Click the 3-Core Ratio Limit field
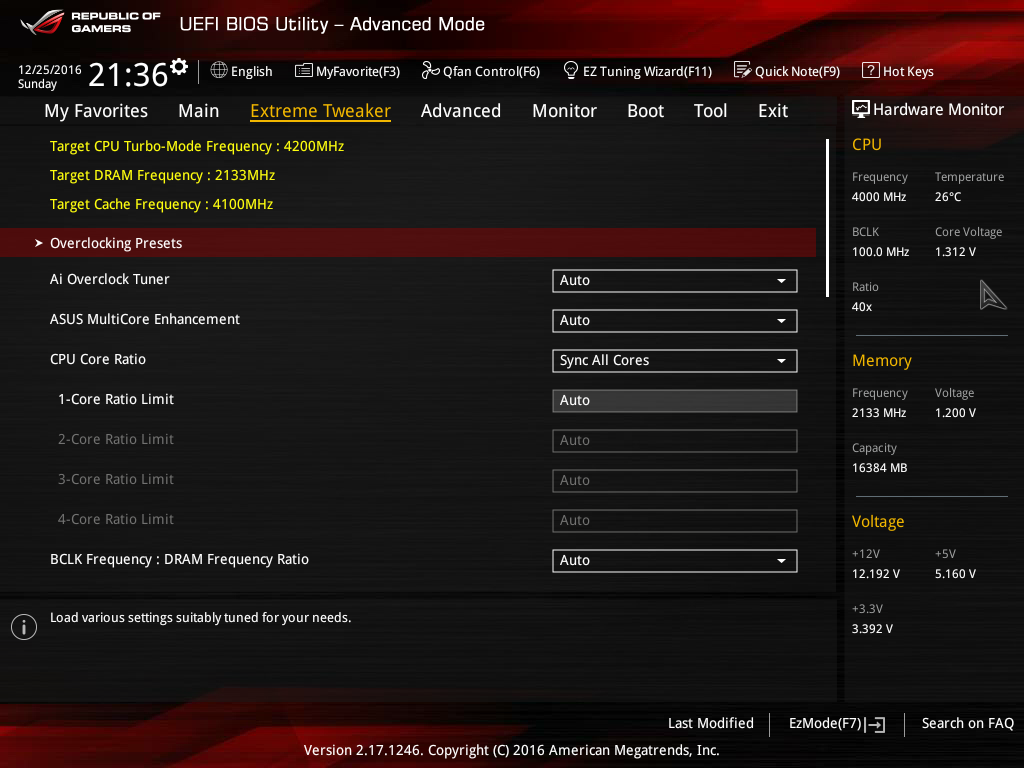Image resolution: width=1024 pixels, height=768 pixels. tap(675, 481)
